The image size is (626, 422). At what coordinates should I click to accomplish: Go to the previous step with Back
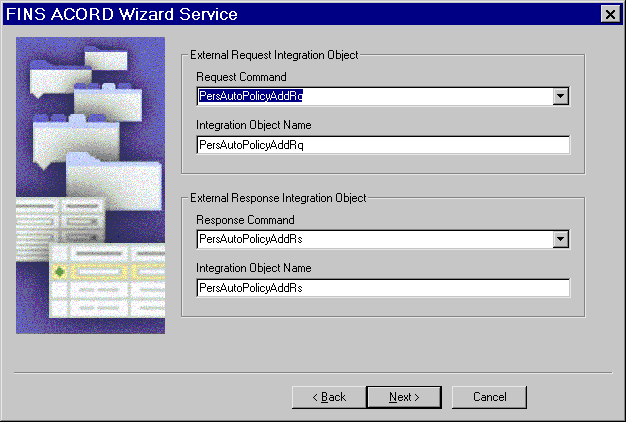pyautogui.click(x=329, y=397)
